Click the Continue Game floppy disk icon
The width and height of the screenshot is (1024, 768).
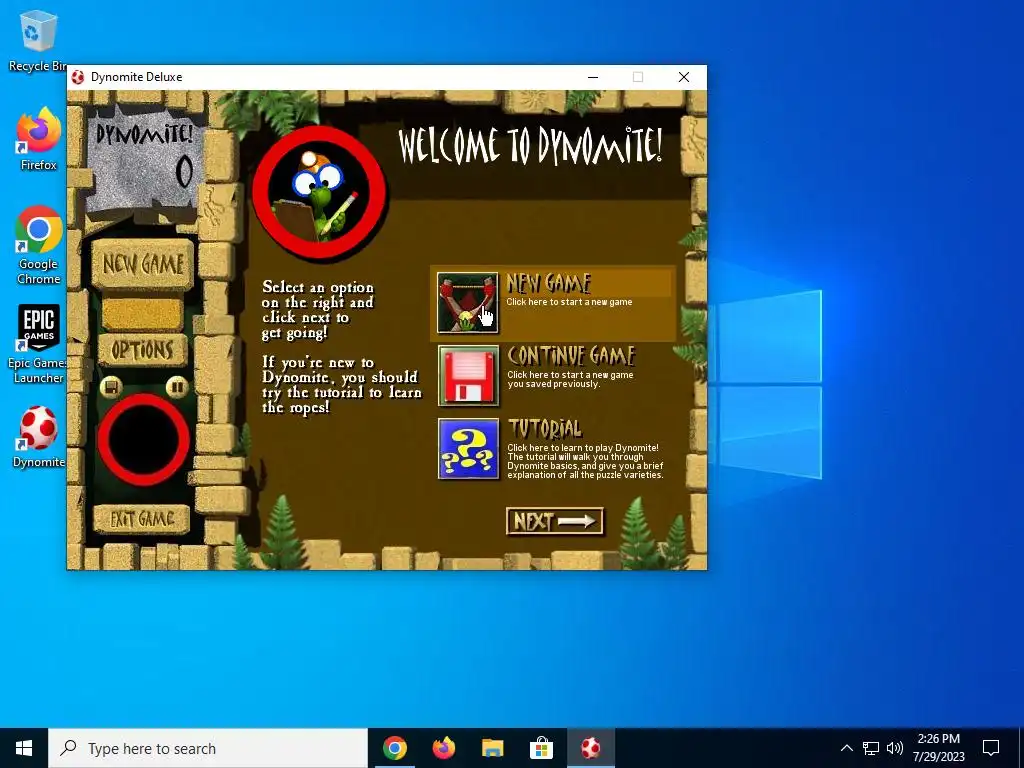pyautogui.click(x=468, y=376)
